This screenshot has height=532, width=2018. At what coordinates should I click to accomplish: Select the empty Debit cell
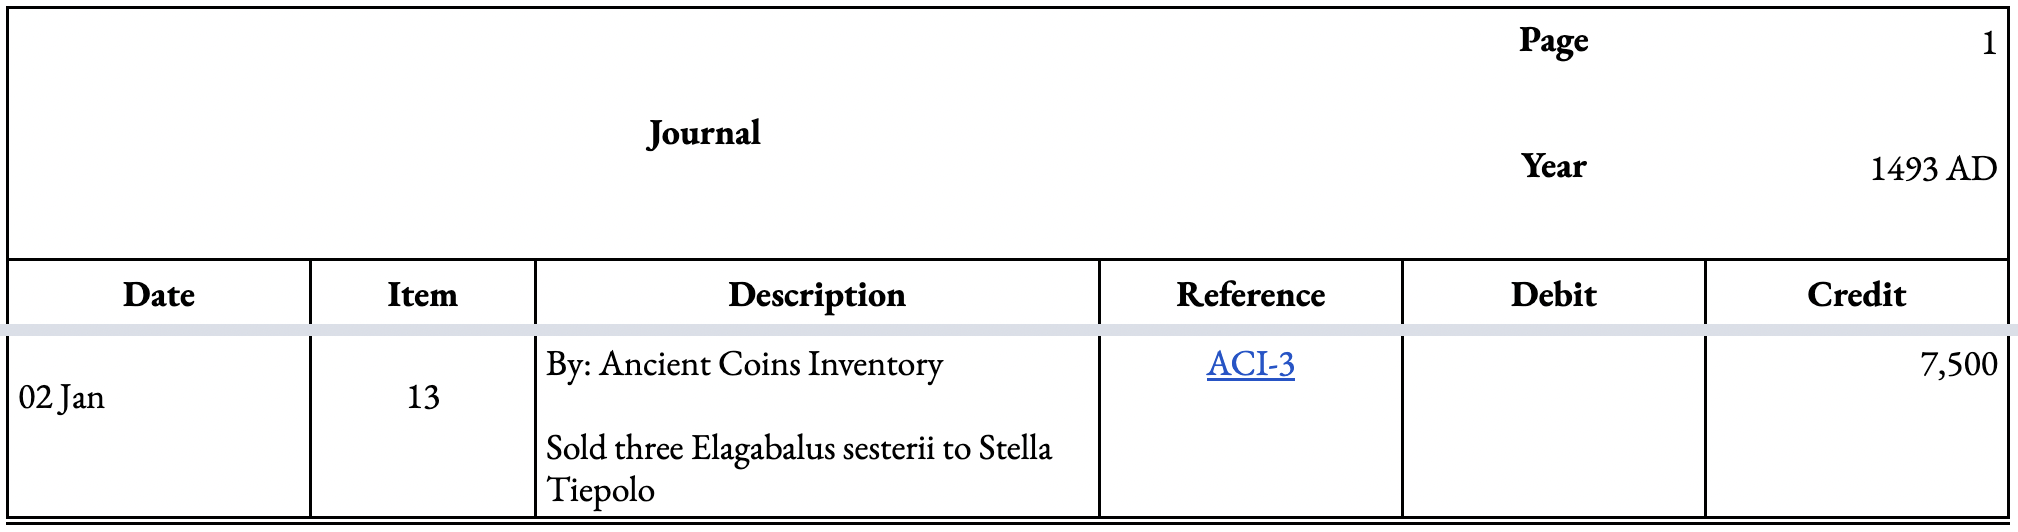[1553, 426]
